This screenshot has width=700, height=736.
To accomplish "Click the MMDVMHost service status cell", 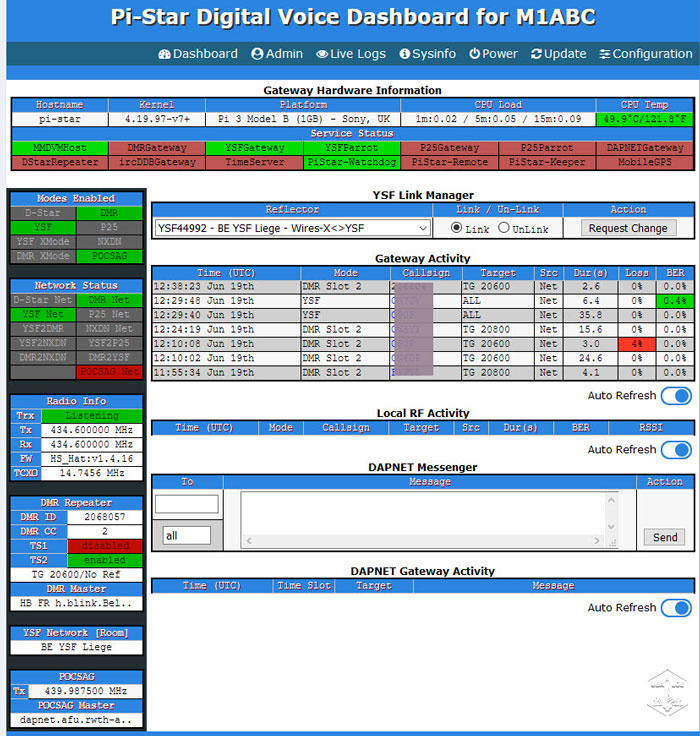I will 60,148.
